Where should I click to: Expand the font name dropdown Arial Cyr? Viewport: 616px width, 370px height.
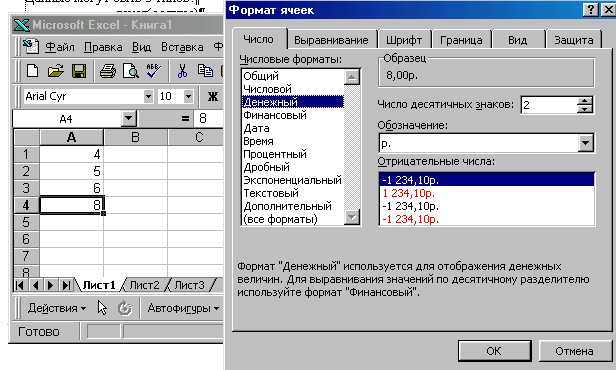point(148,96)
